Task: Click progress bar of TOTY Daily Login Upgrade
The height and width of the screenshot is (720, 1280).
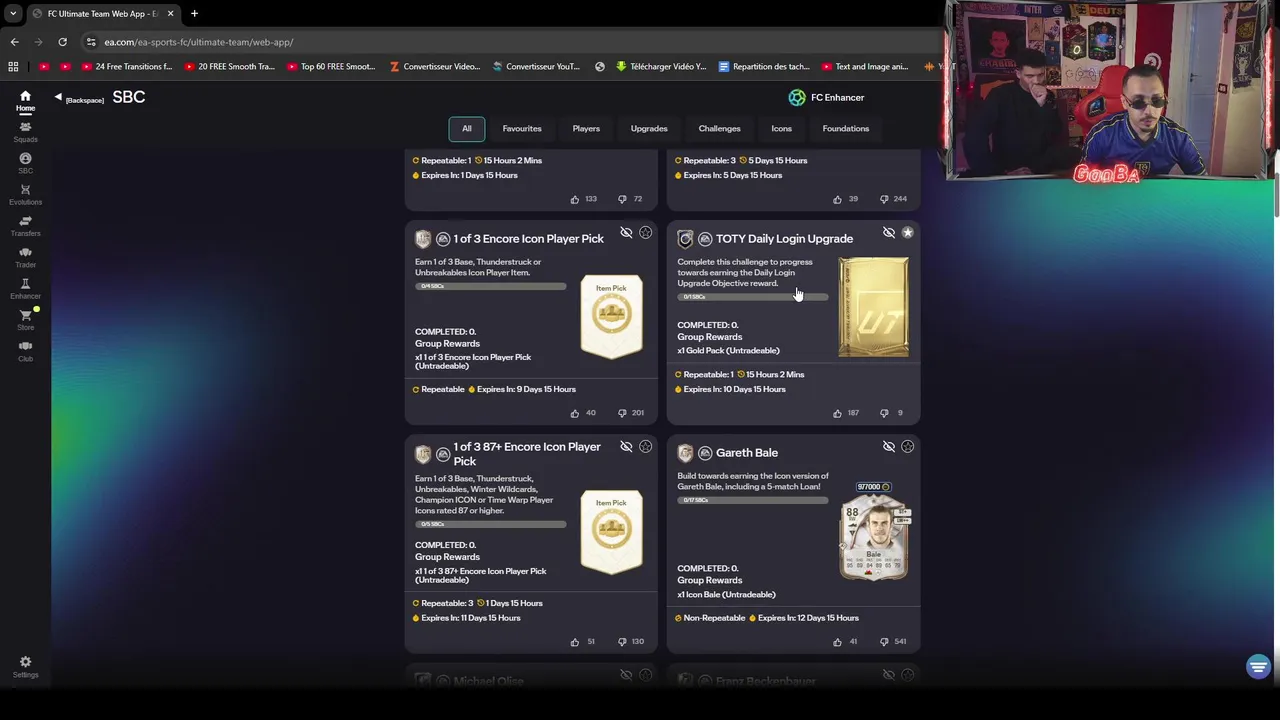Action: 753,297
